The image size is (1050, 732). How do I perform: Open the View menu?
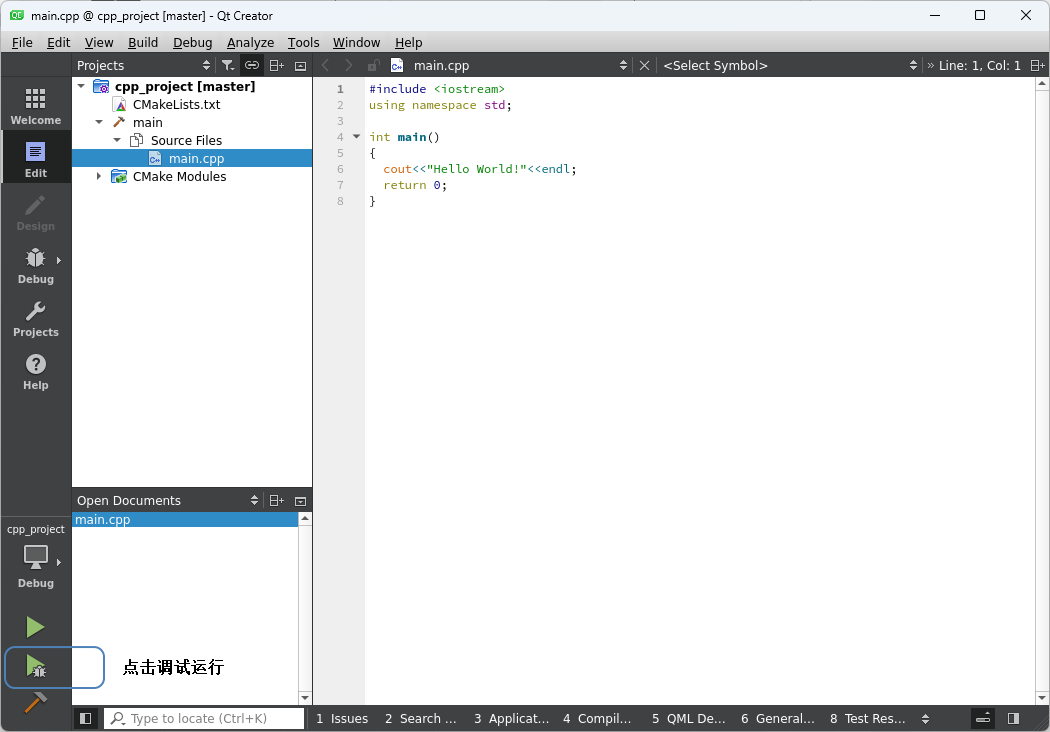98,42
